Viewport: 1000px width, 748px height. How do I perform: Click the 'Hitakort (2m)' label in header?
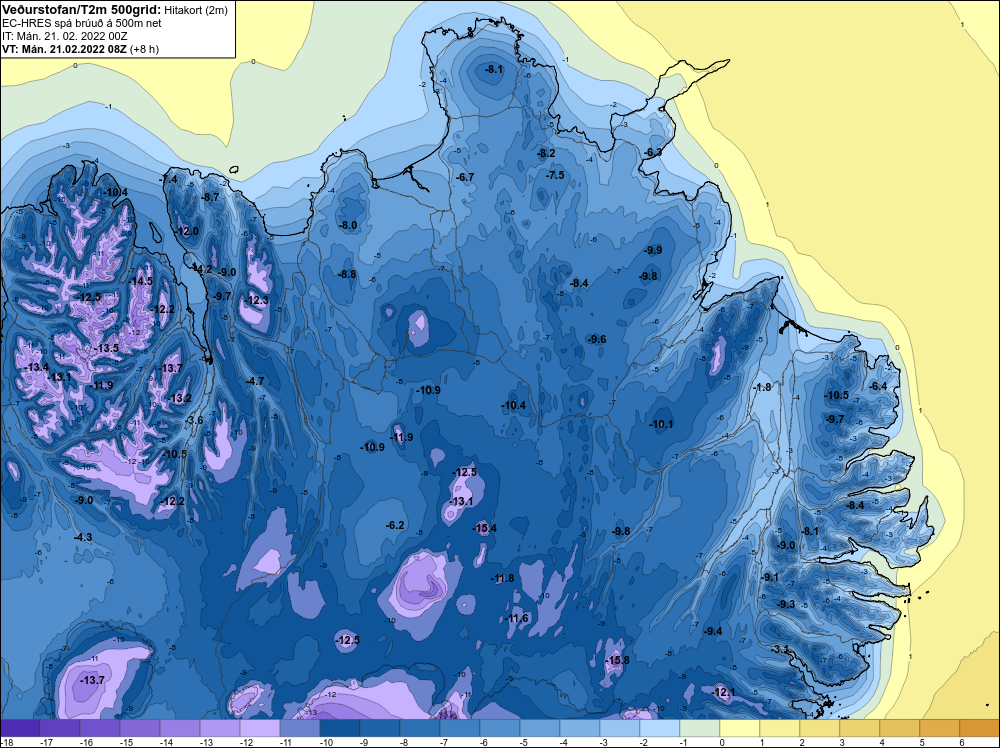195,10
